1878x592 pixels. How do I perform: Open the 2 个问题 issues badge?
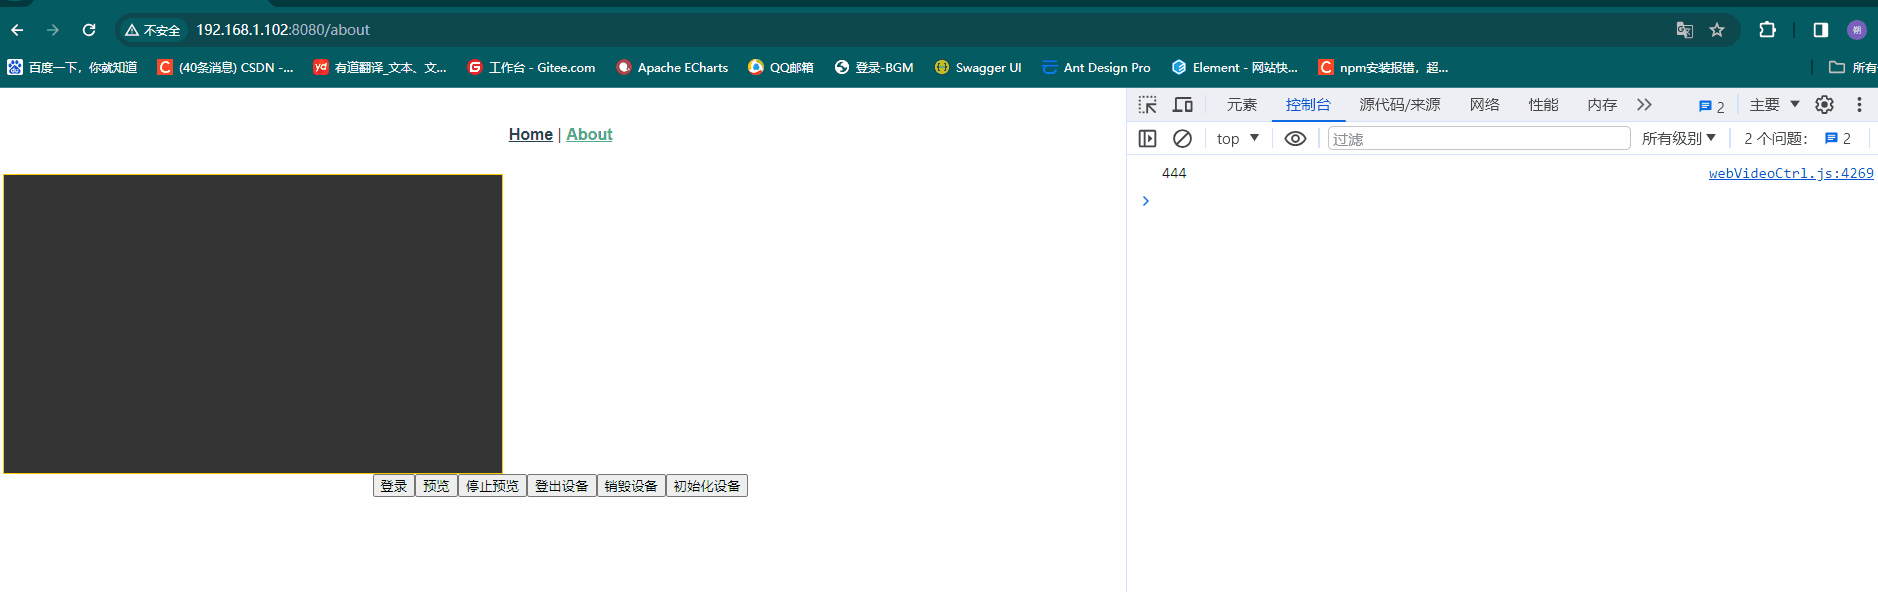(x=1797, y=139)
